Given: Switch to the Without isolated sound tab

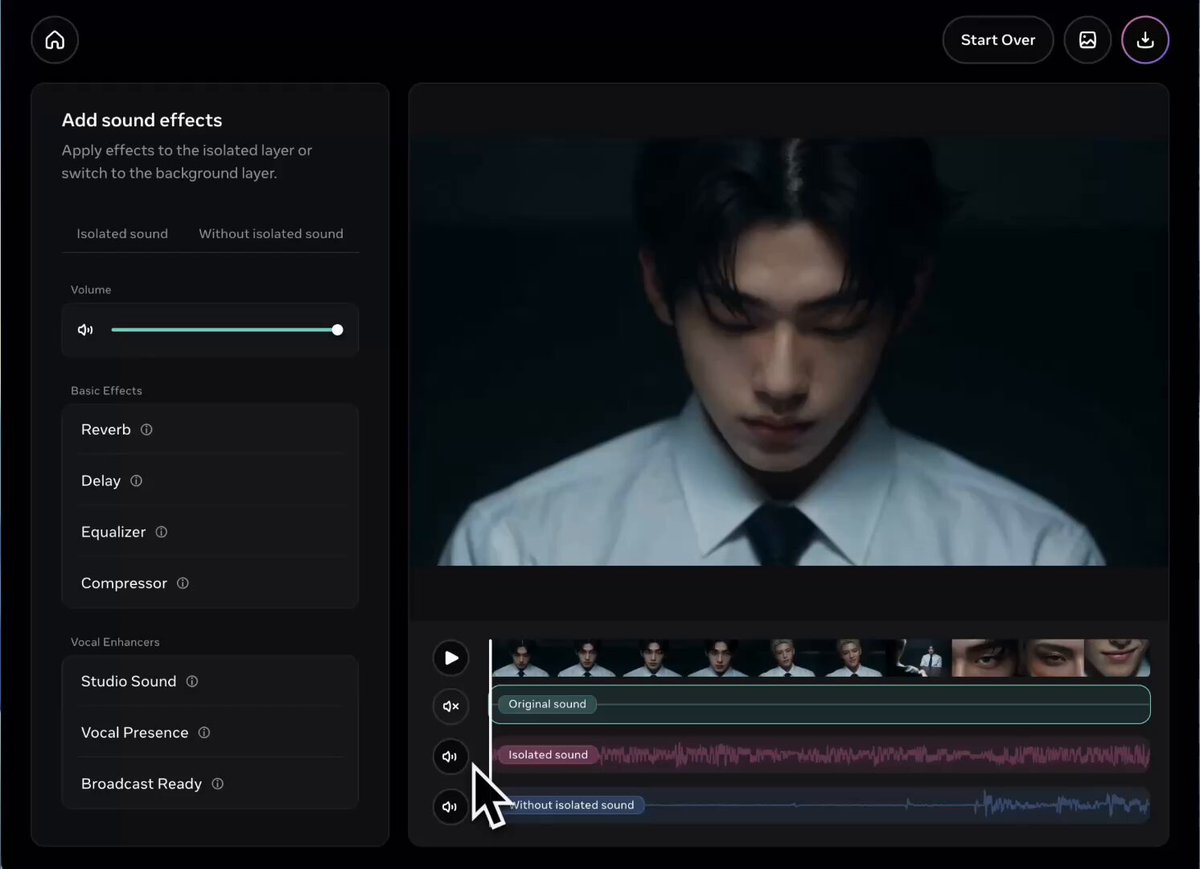Looking at the screenshot, I should [x=271, y=233].
